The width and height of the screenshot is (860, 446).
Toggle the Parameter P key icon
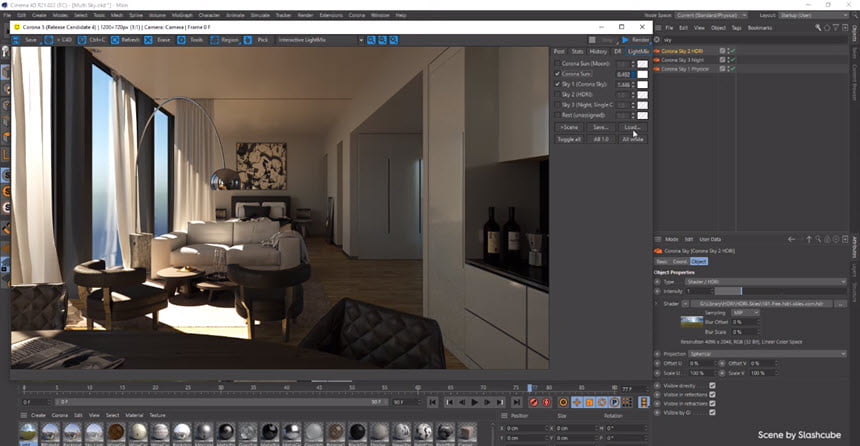(x=615, y=402)
